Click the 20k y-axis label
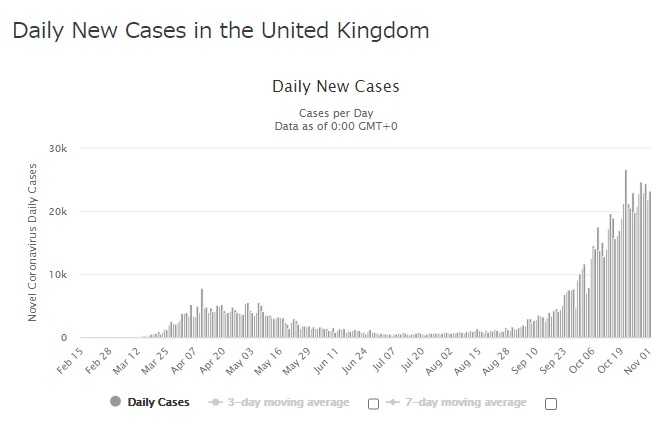Screen dimensions: 672x437 (x=58, y=211)
